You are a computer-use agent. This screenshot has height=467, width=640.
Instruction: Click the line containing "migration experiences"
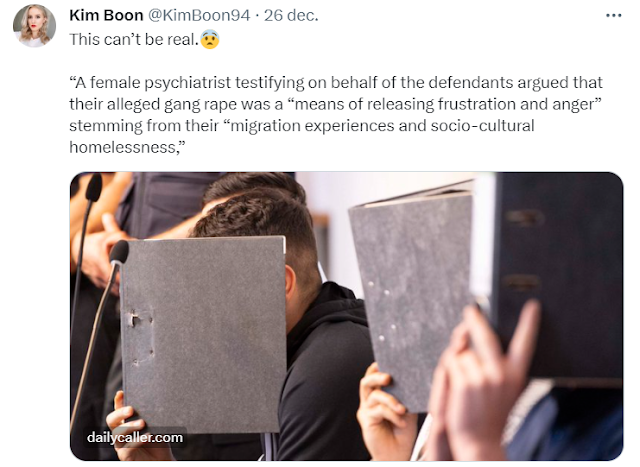[302, 126]
